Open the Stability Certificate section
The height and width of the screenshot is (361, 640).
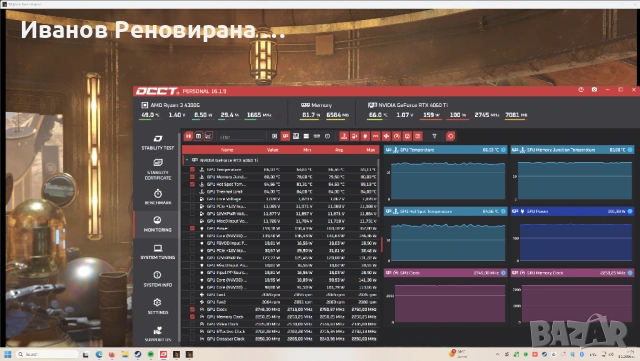(x=158, y=169)
